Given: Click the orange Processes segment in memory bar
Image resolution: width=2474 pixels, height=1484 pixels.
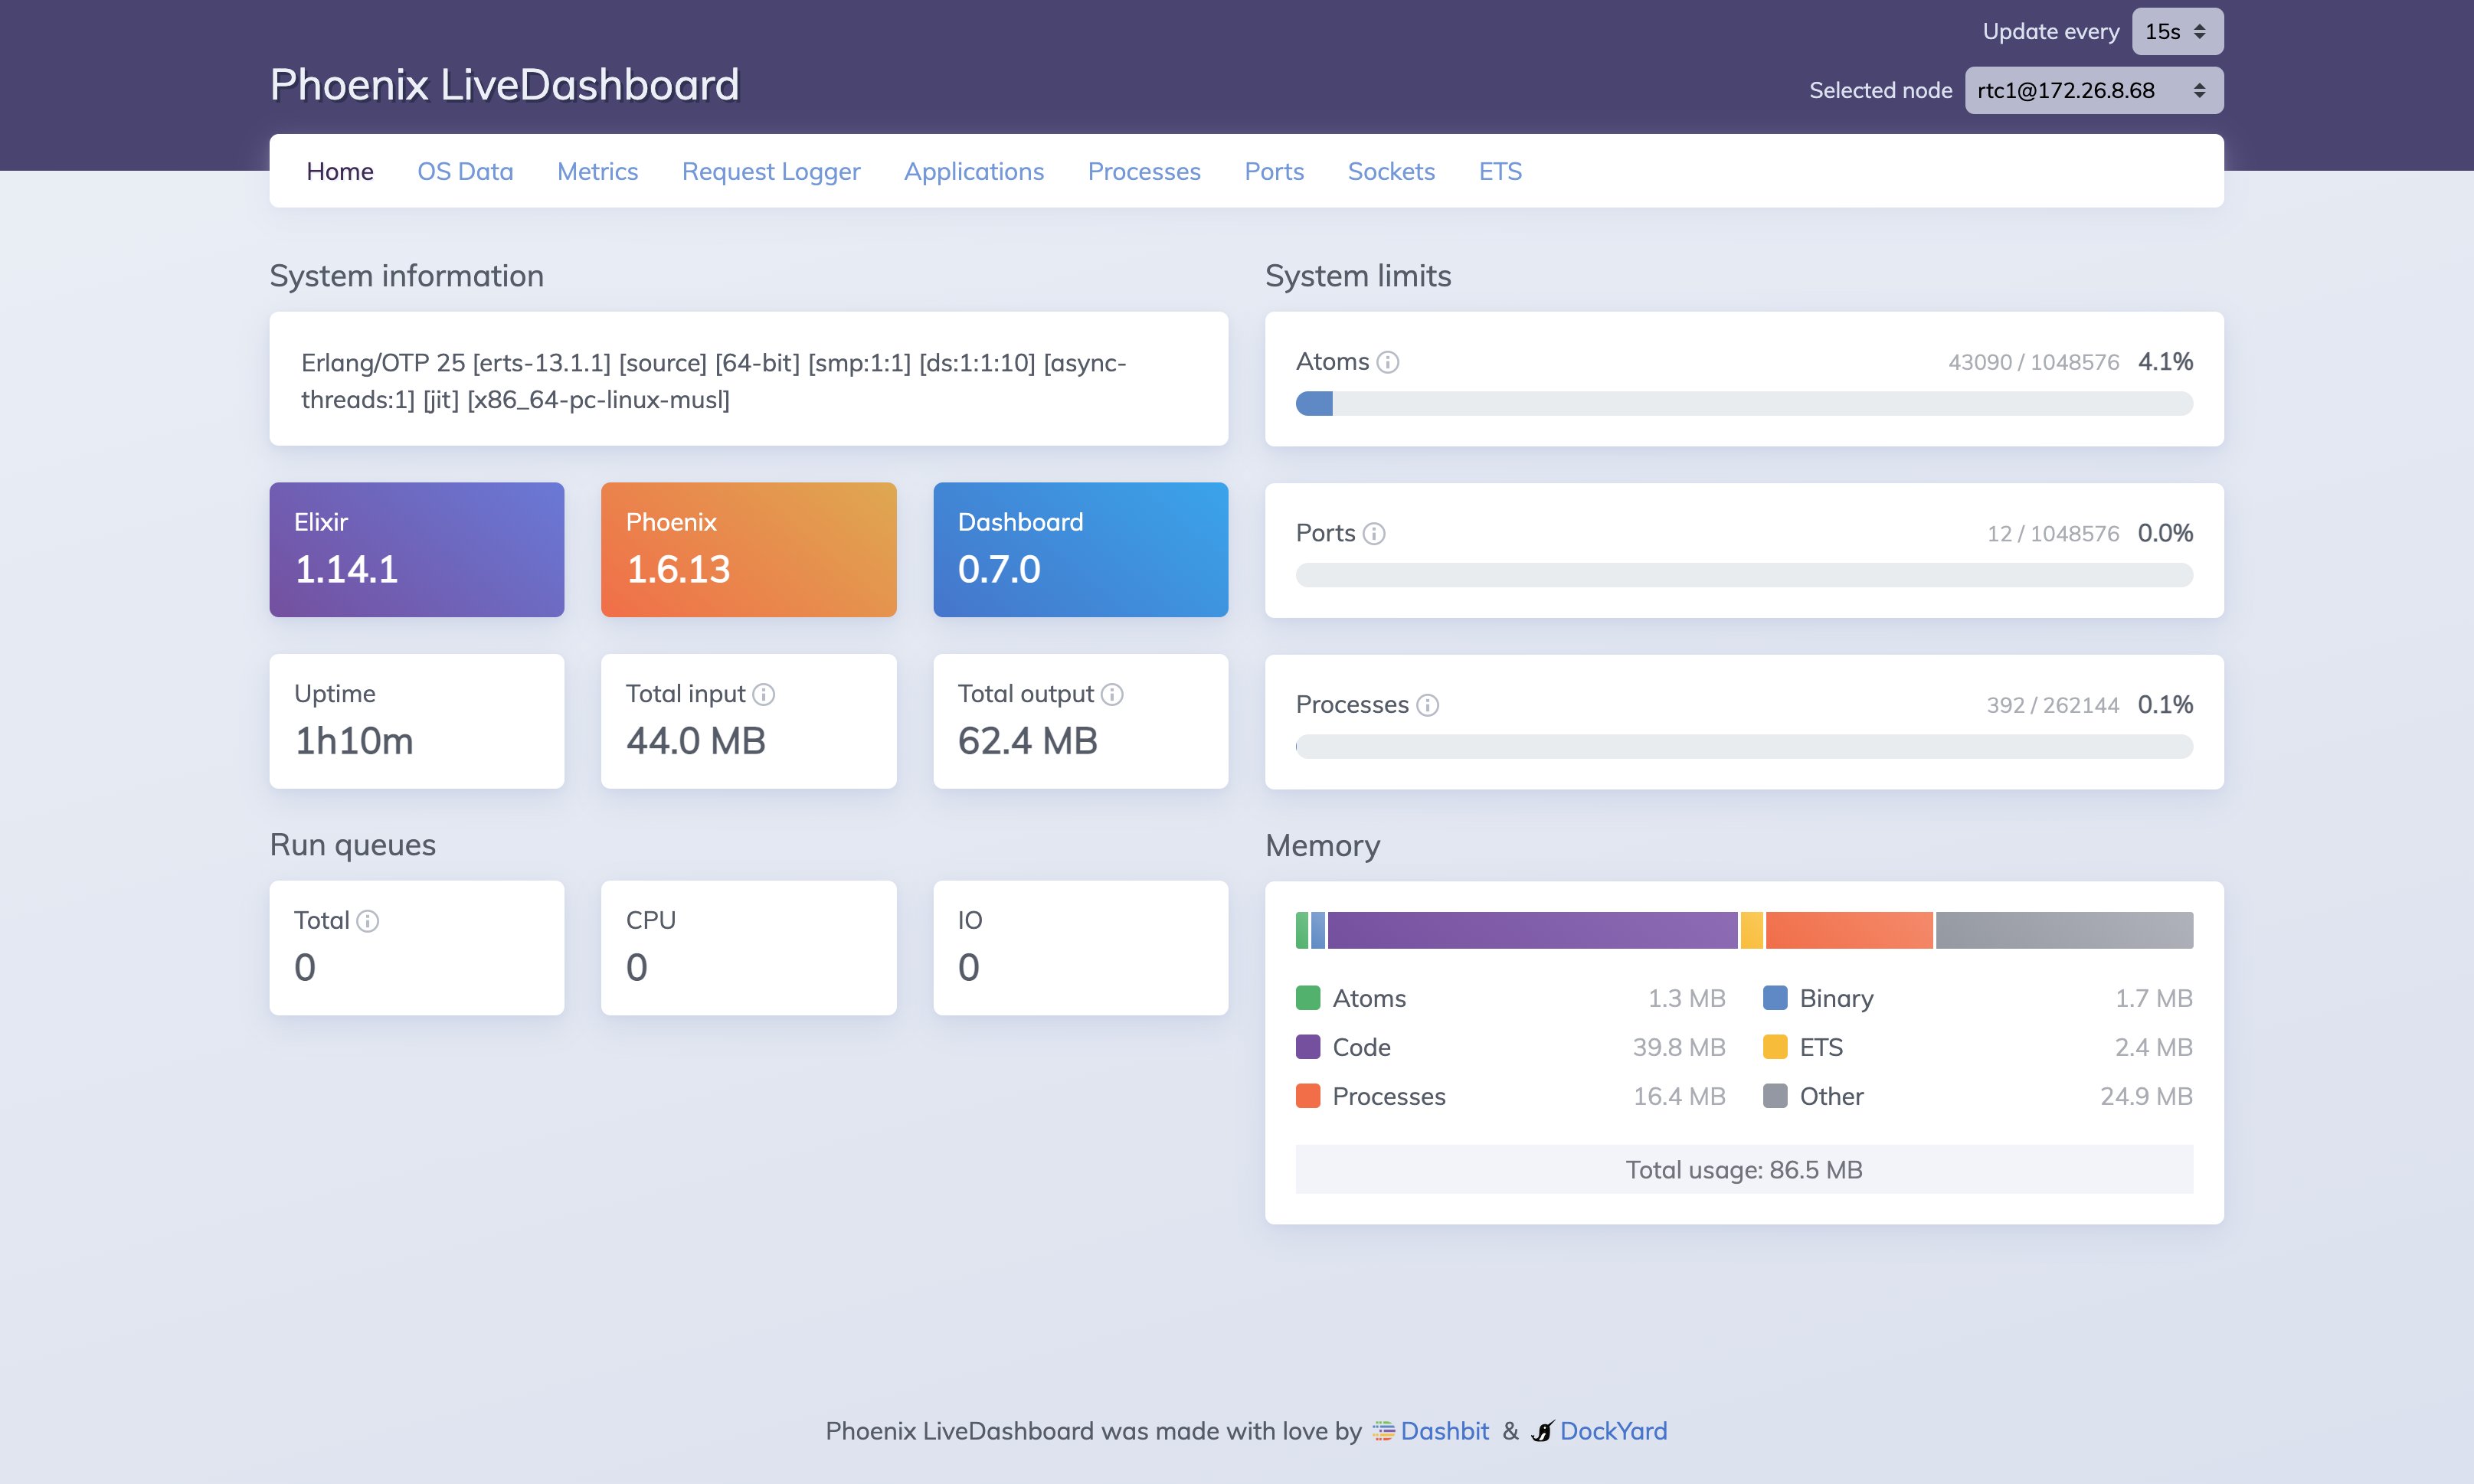Looking at the screenshot, I should (1849, 930).
